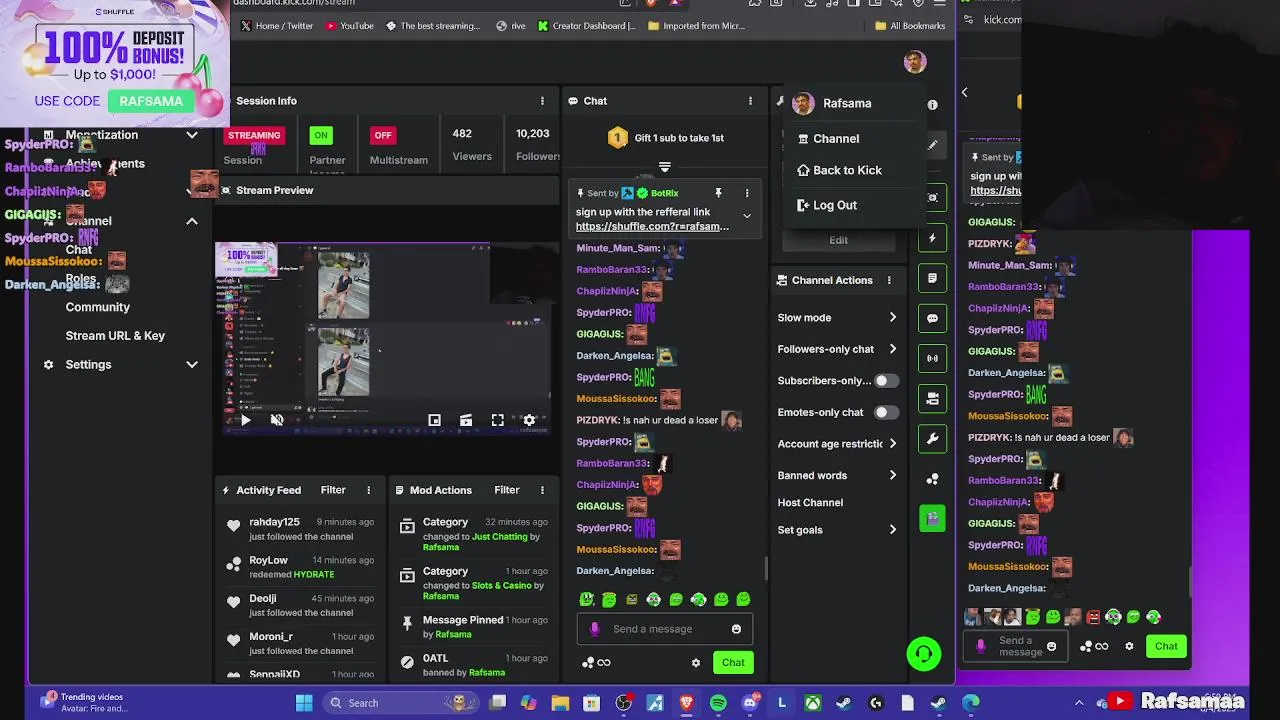Unmute the stream preview audio
The height and width of the screenshot is (720, 1280).
277,420
